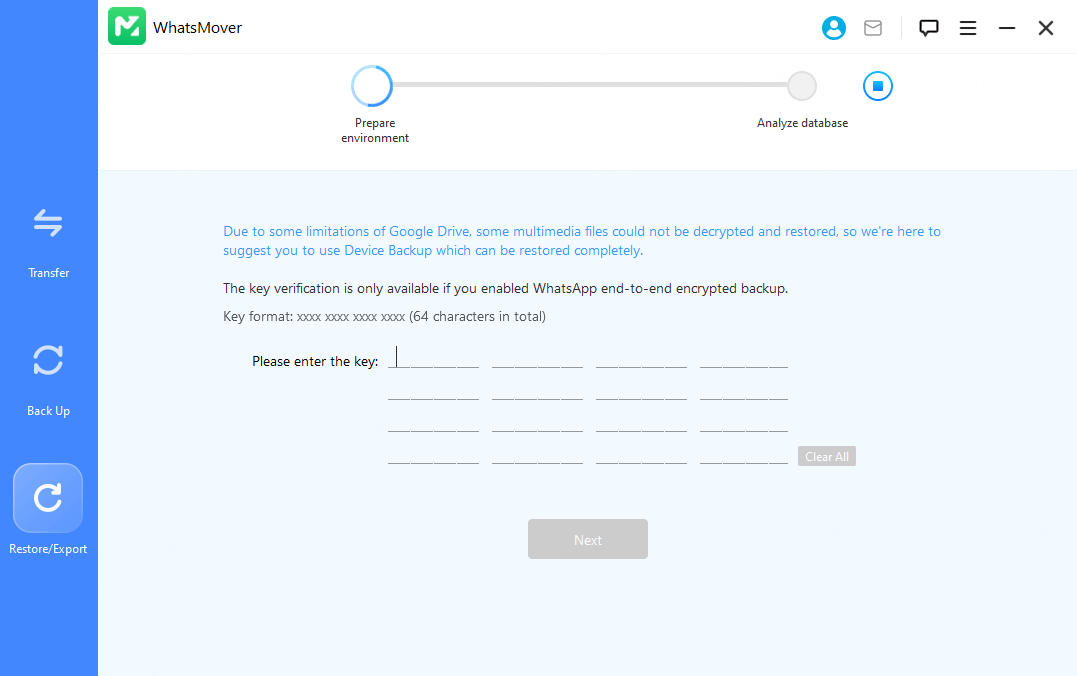This screenshot has height=676, width=1077.
Task: Focus the fourth key field in first row
Action: click(744, 357)
